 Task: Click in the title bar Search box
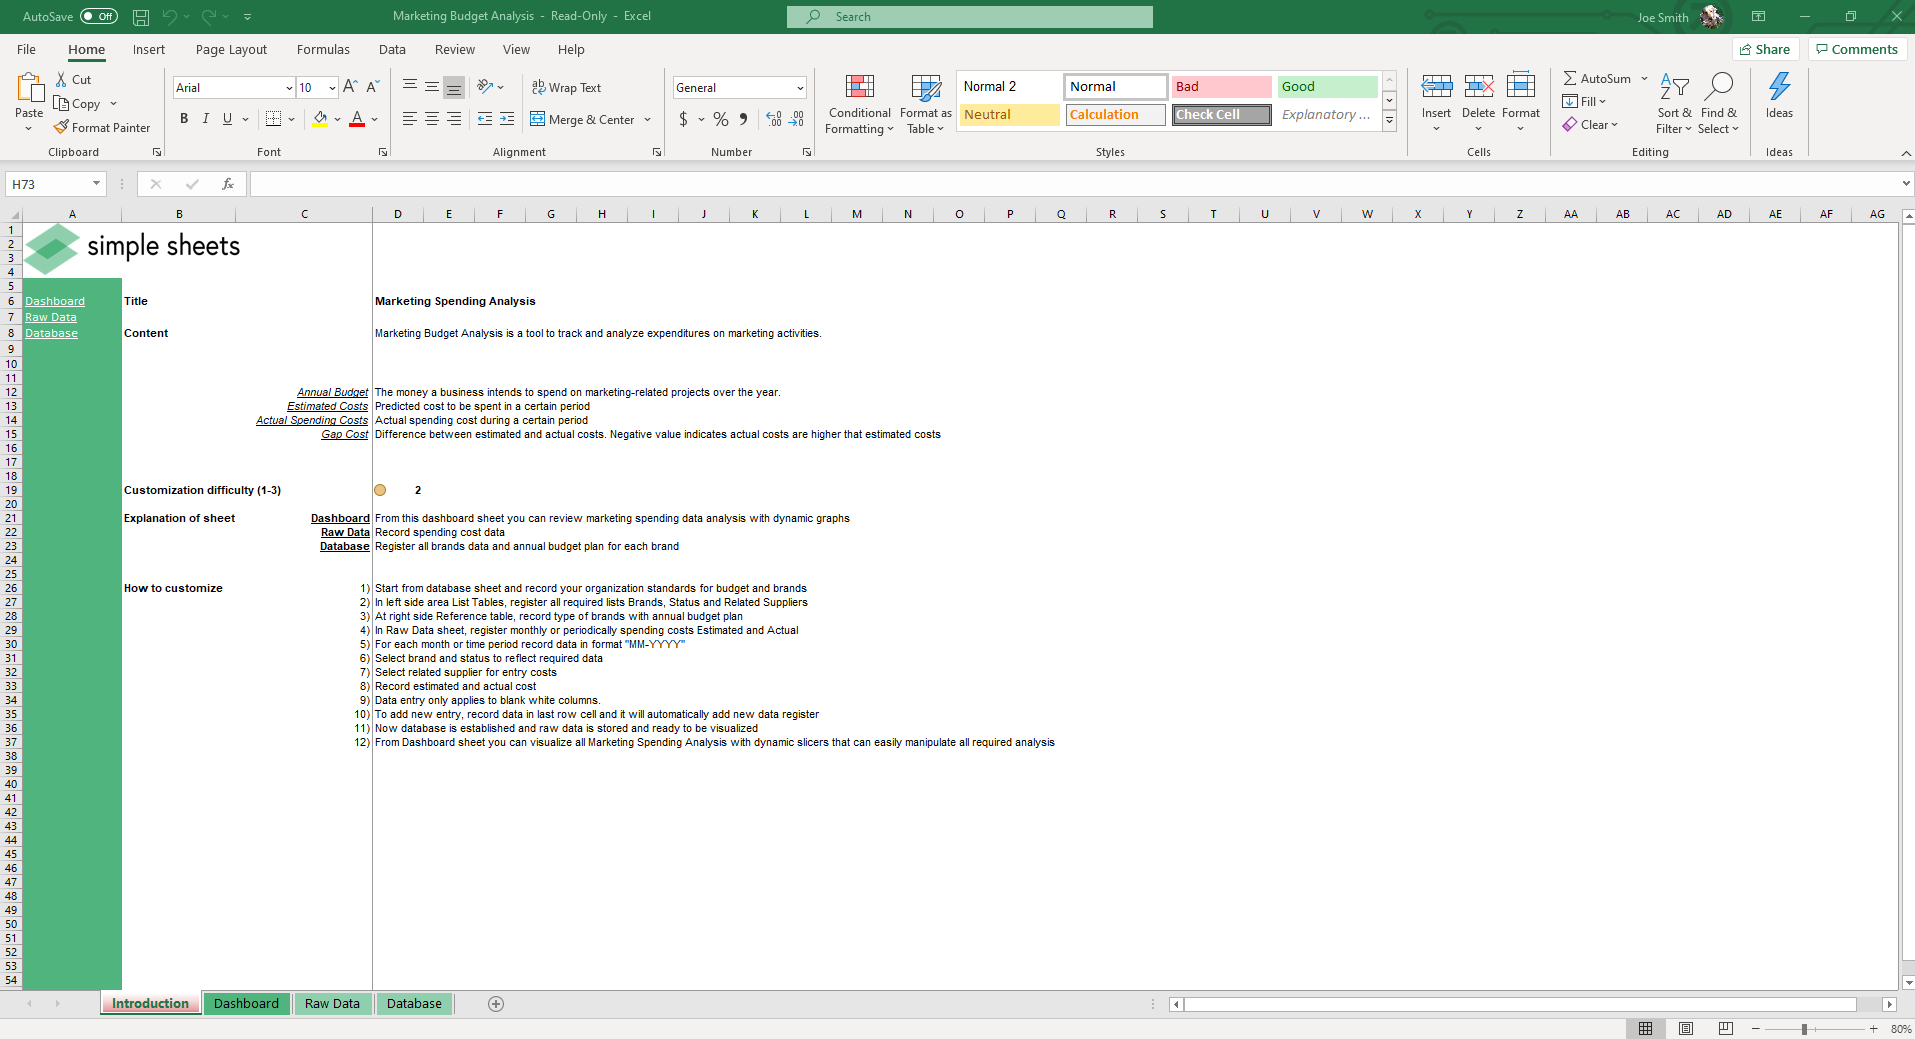pos(969,17)
